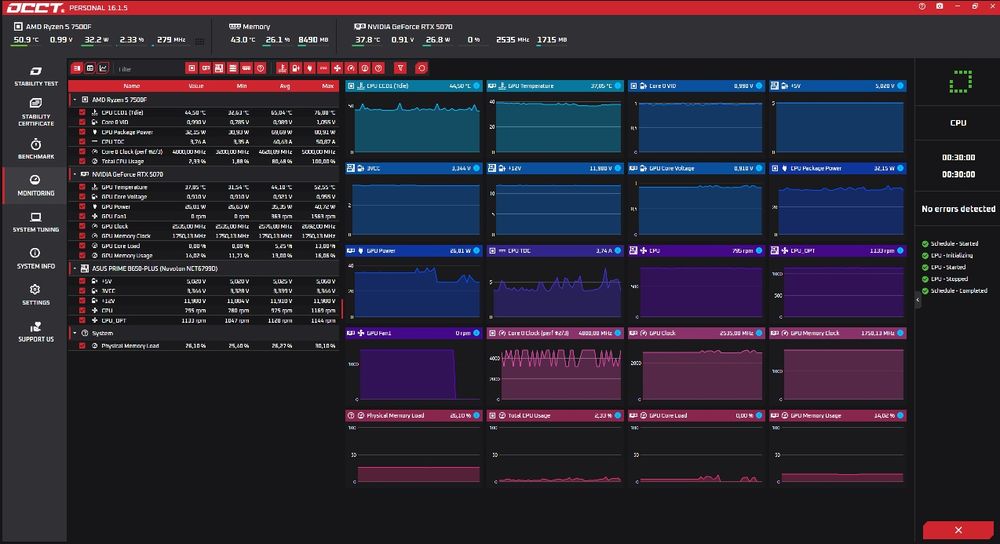Click the motherboard icon beside ASUS PRIME B650-PLUS
This screenshot has height=544, width=1000.
(85, 268)
